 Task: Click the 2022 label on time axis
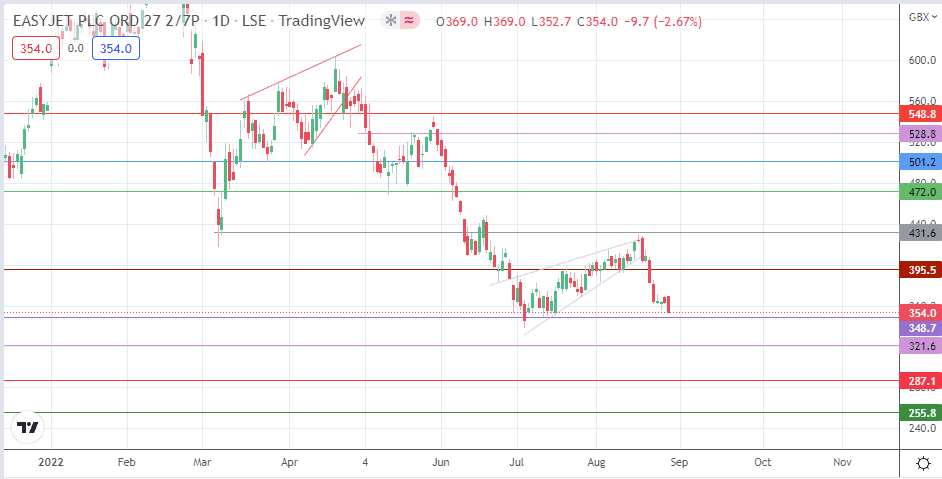click(x=51, y=462)
